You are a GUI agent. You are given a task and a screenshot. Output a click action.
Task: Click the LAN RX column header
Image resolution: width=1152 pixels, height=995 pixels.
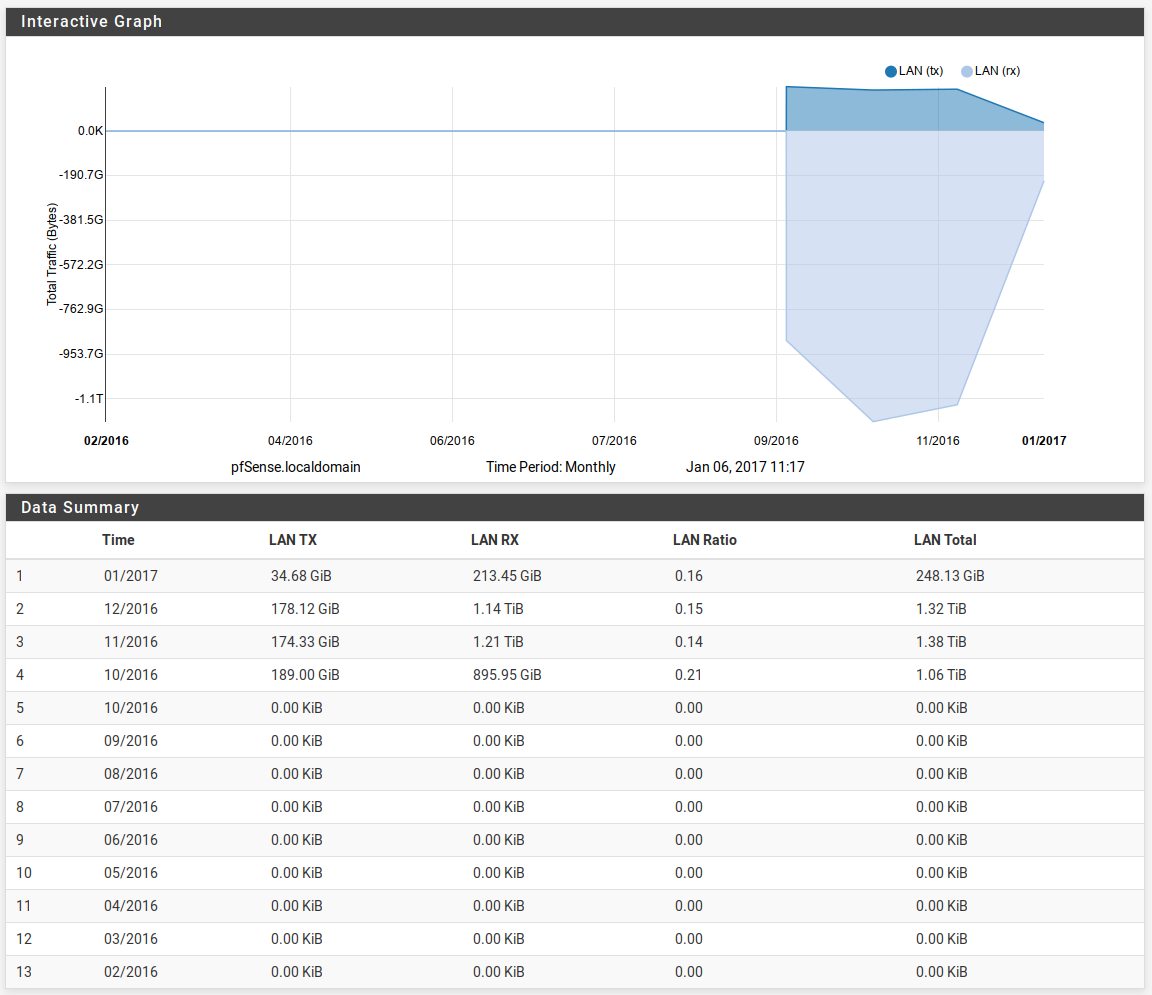click(495, 540)
